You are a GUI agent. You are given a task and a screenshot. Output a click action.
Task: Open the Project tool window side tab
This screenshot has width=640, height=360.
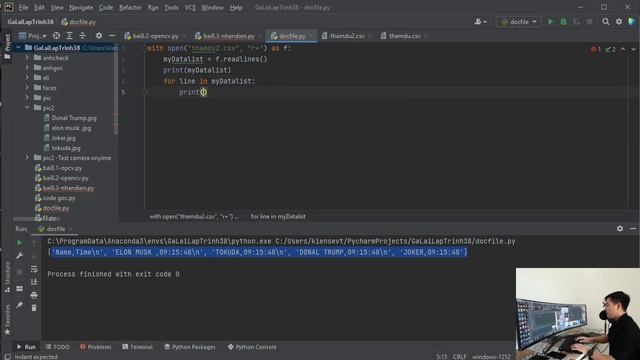[x=7, y=47]
